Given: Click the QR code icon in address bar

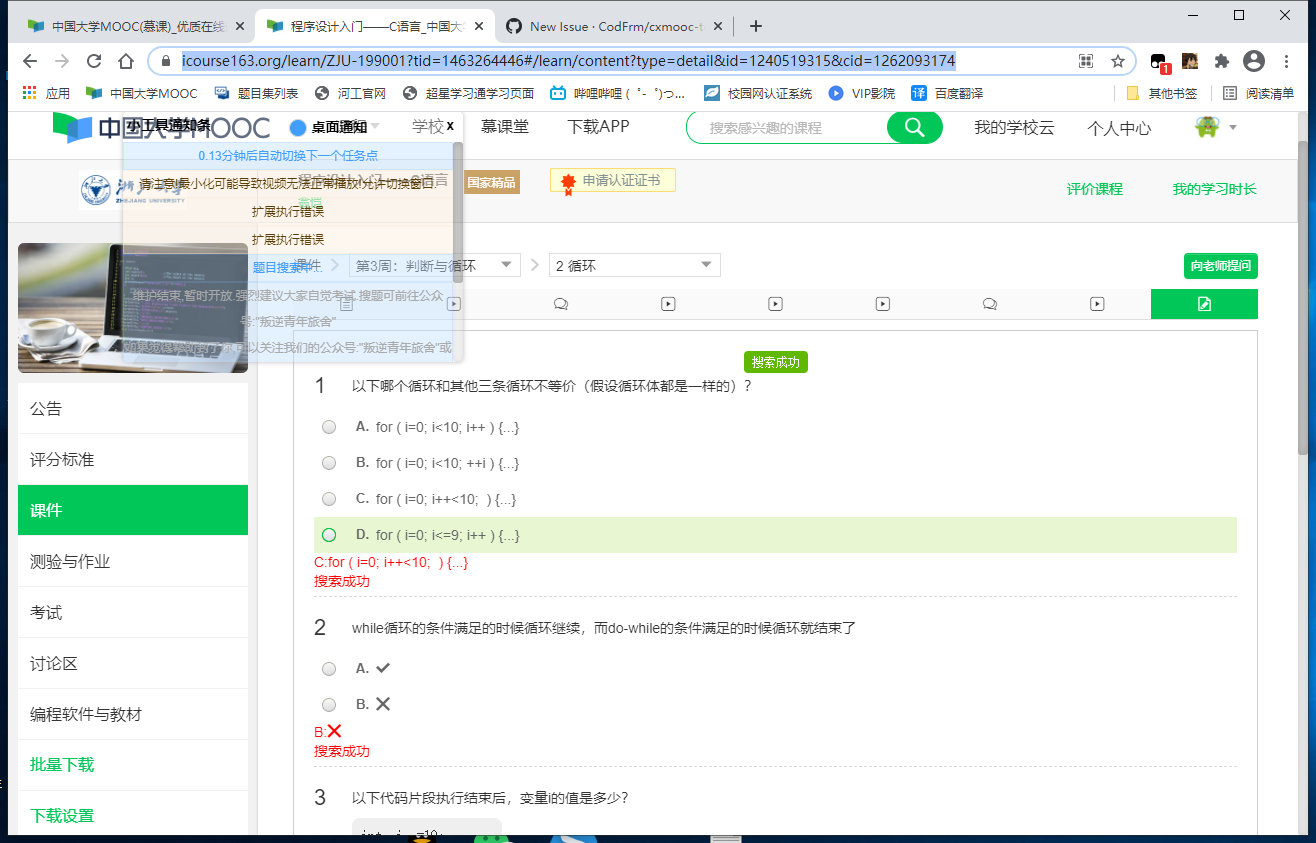Looking at the screenshot, I should tap(1086, 61).
